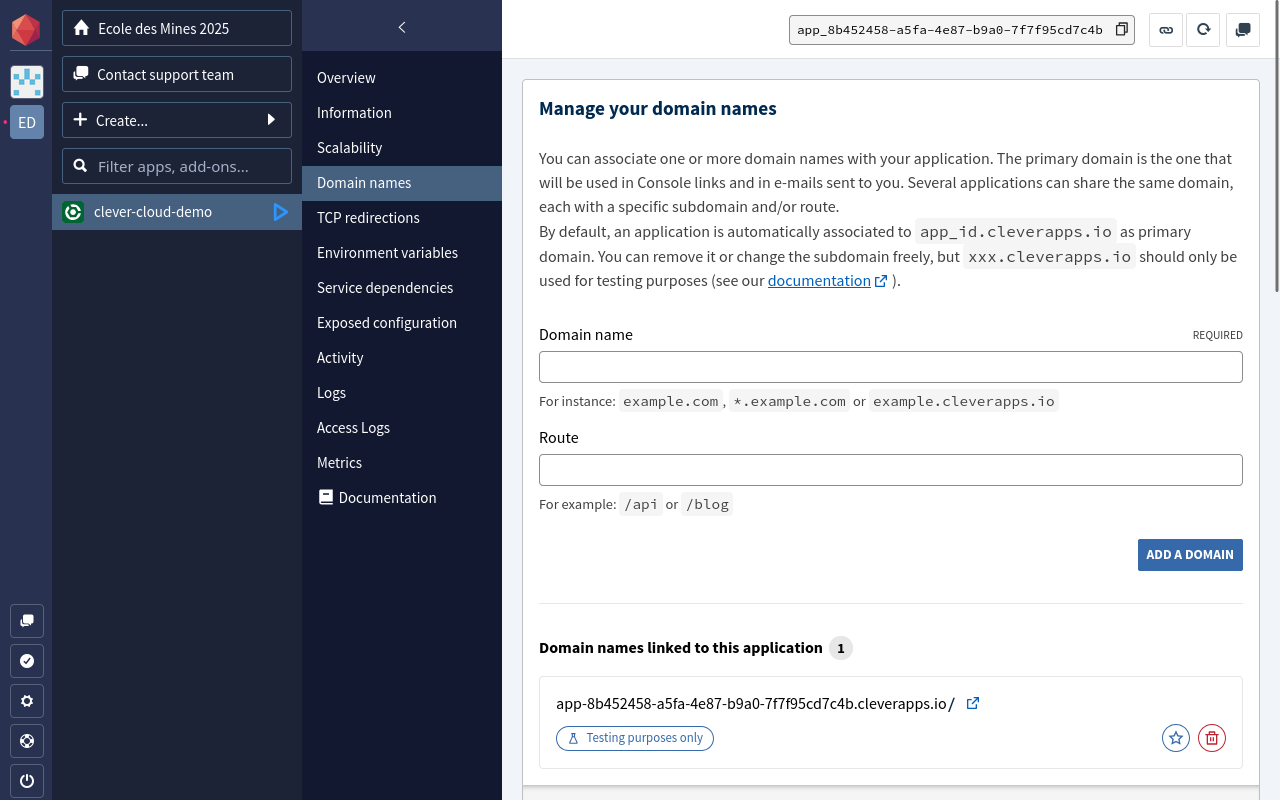Switch to the TCP redirections section

tap(367, 217)
